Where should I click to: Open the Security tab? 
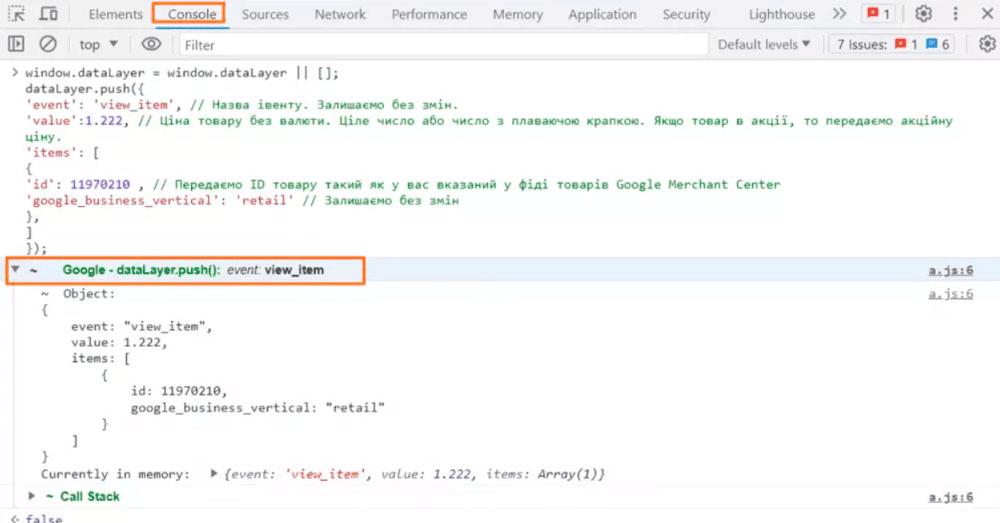pyautogui.click(x=686, y=14)
